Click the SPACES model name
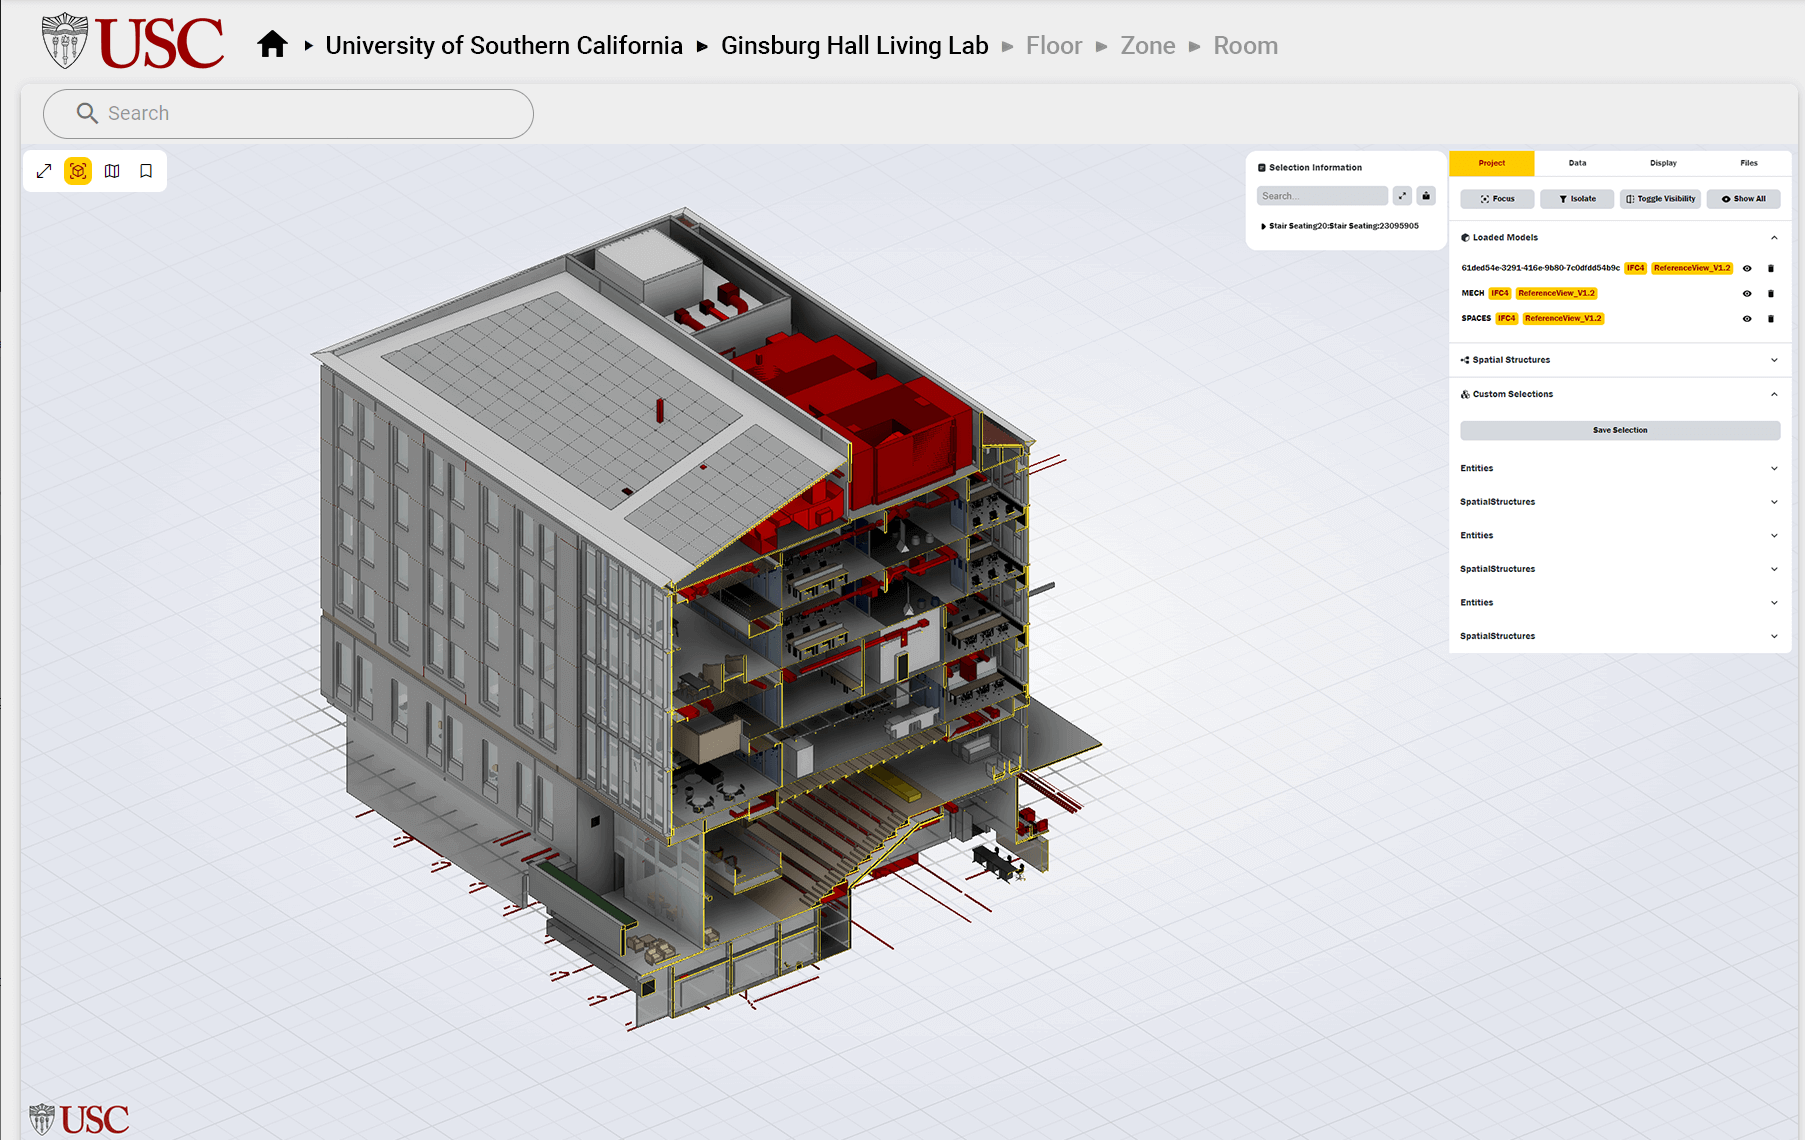1805x1140 pixels. click(1476, 318)
